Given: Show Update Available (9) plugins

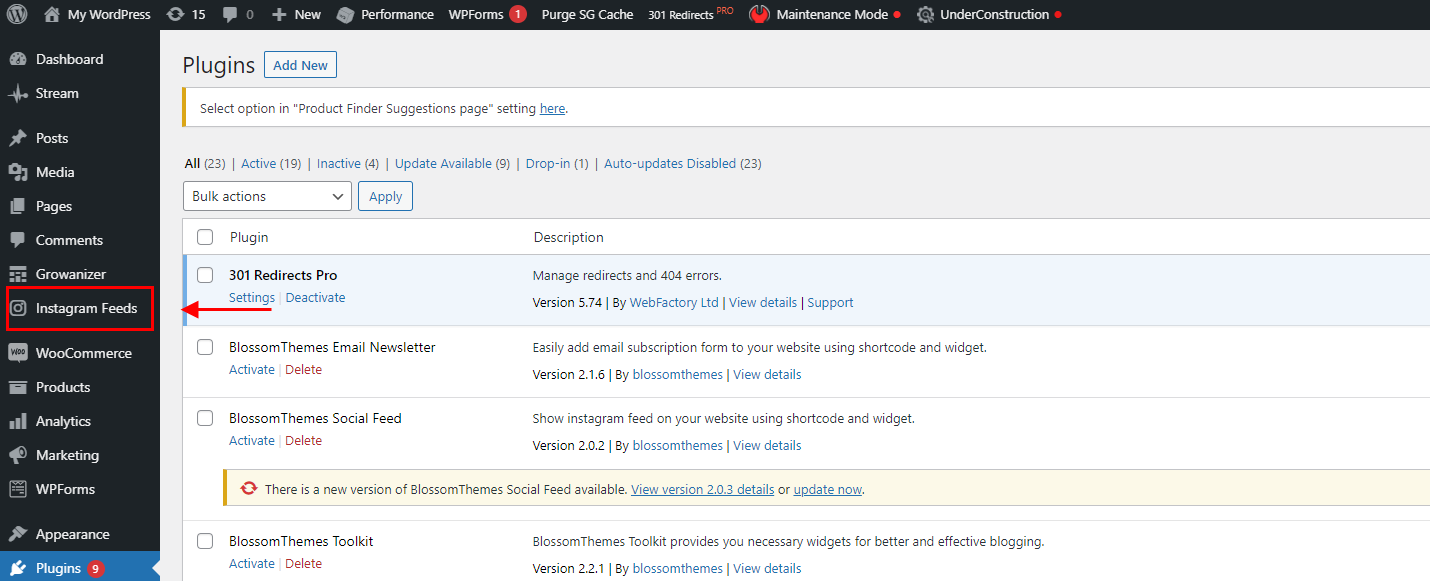Looking at the screenshot, I should point(452,163).
